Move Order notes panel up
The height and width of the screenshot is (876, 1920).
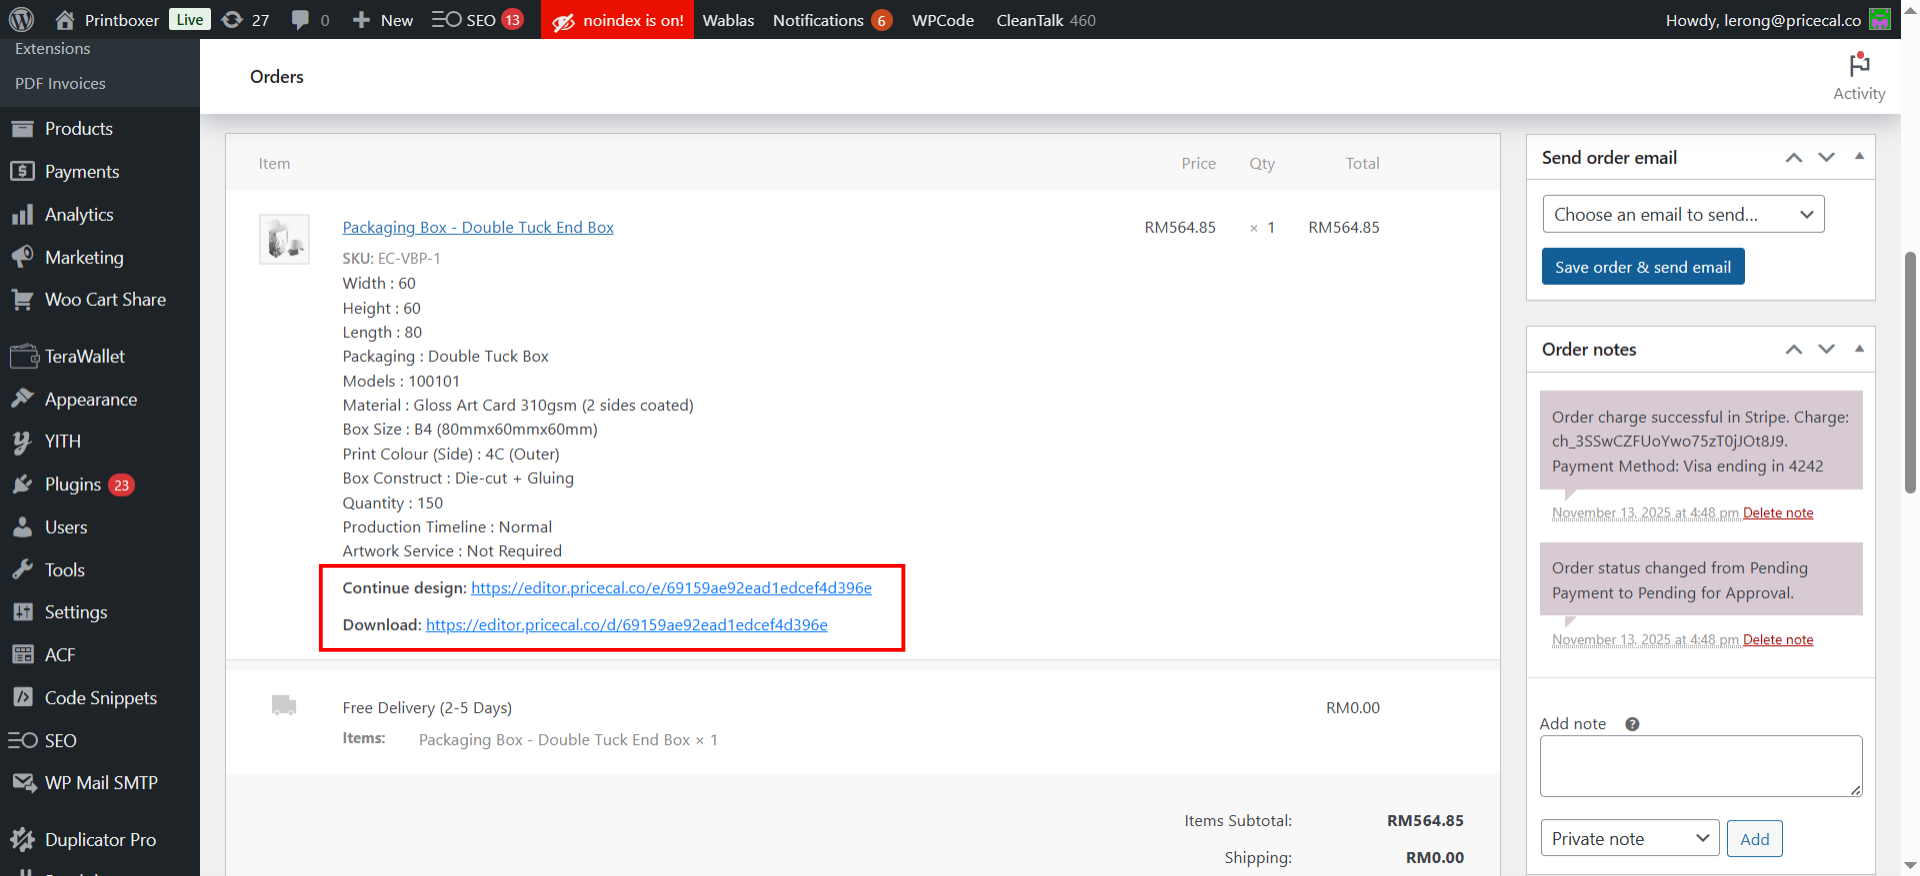(1794, 350)
